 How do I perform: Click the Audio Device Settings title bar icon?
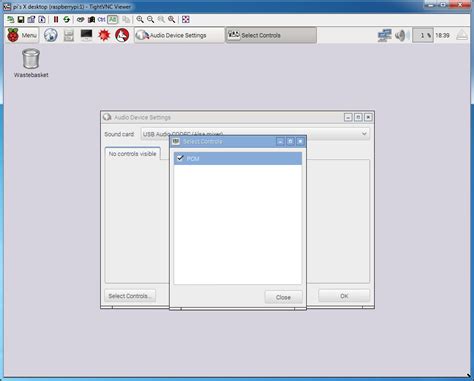pyautogui.click(x=107, y=117)
